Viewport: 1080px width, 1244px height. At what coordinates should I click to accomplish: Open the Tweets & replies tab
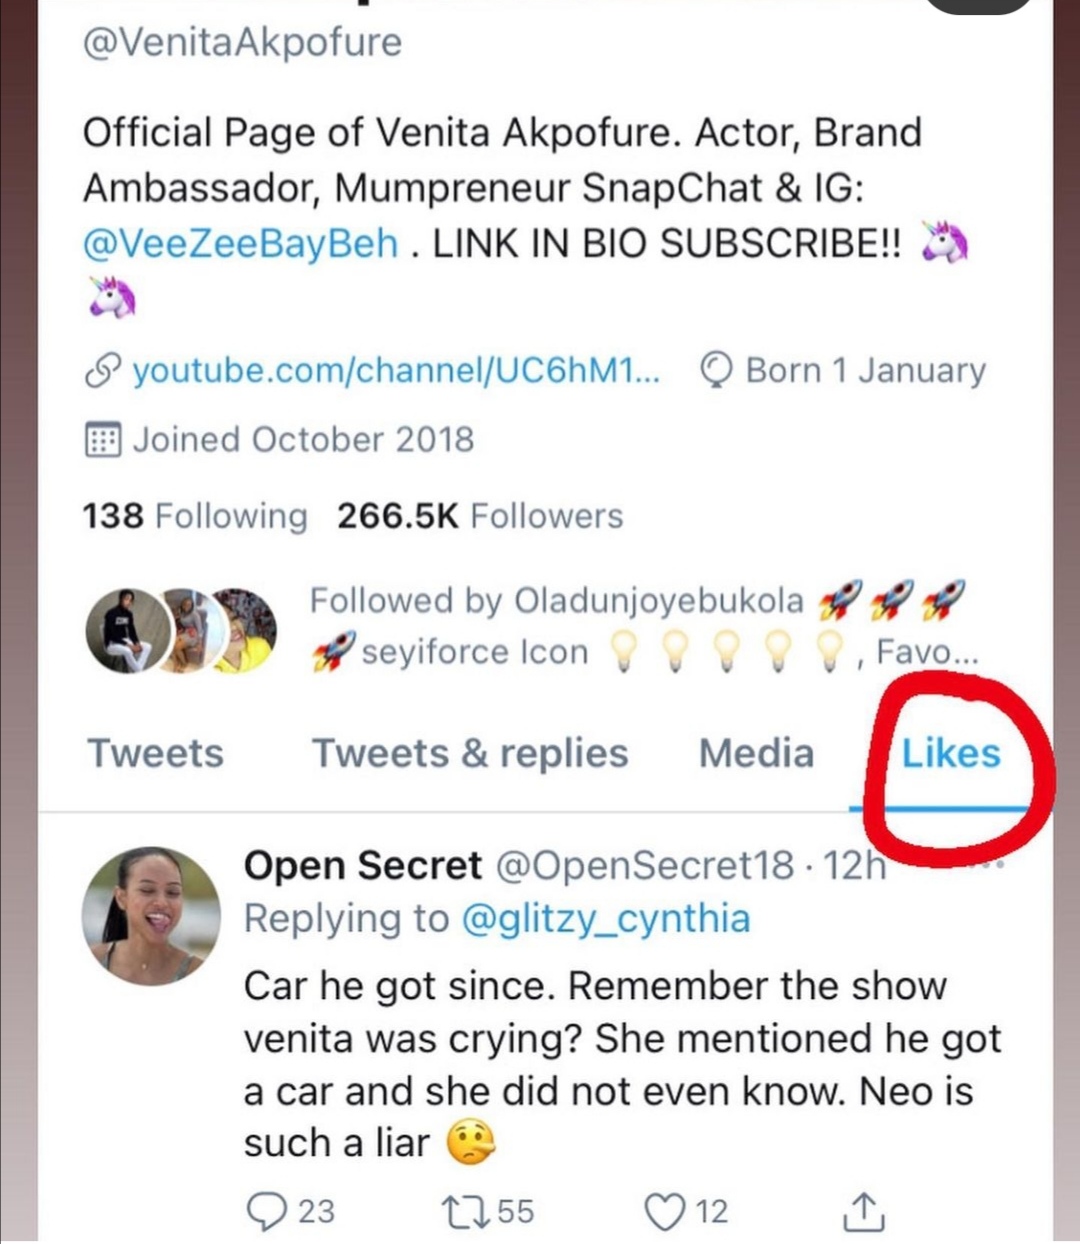pos(470,753)
